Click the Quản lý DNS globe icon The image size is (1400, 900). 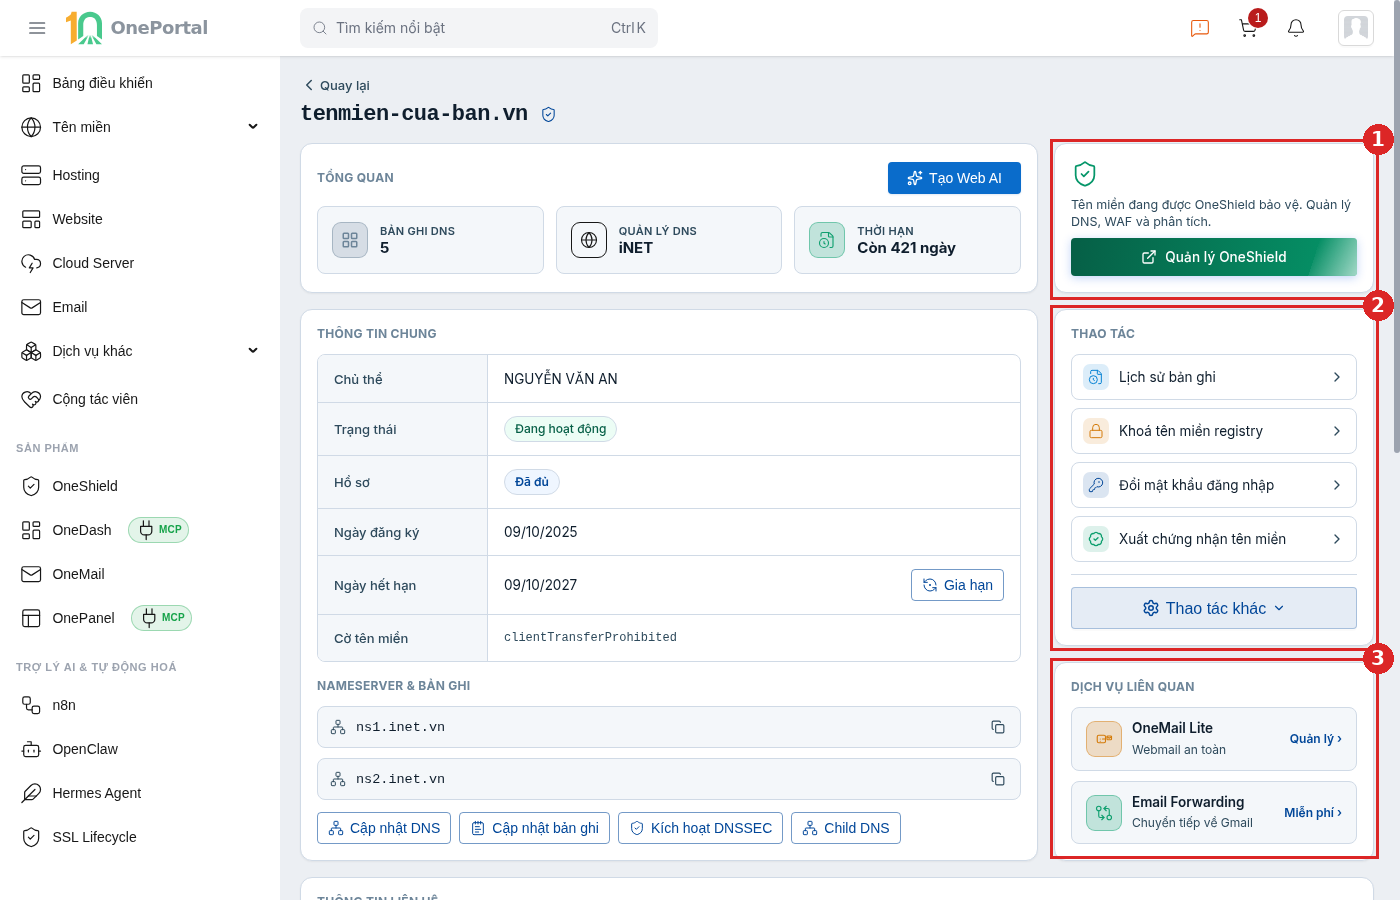click(x=589, y=240)
